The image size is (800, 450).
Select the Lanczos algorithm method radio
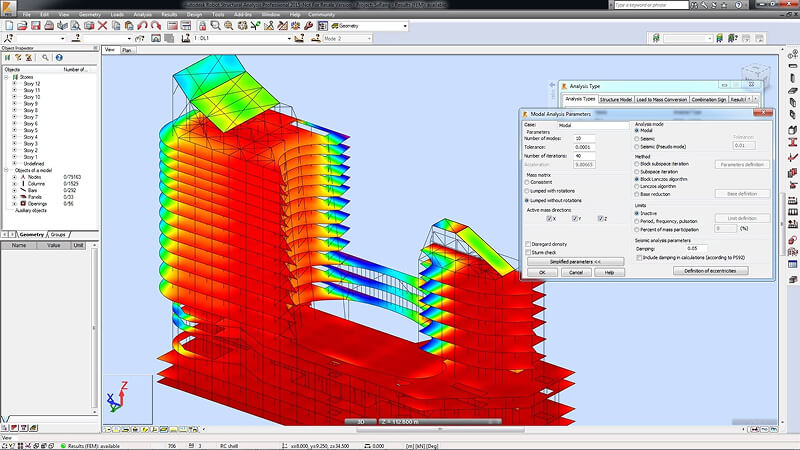[x=637, y=187]
